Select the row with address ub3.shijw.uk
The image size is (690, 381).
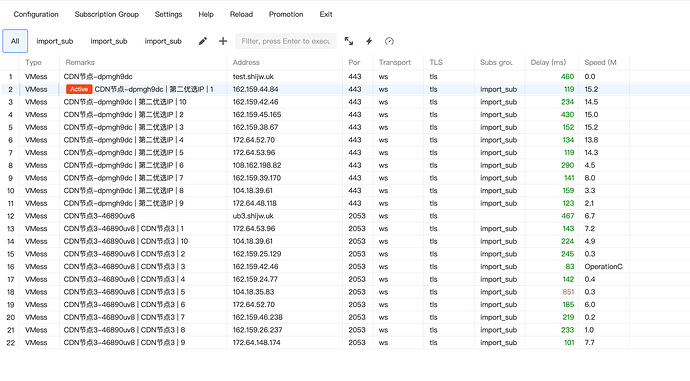[315, 216]
